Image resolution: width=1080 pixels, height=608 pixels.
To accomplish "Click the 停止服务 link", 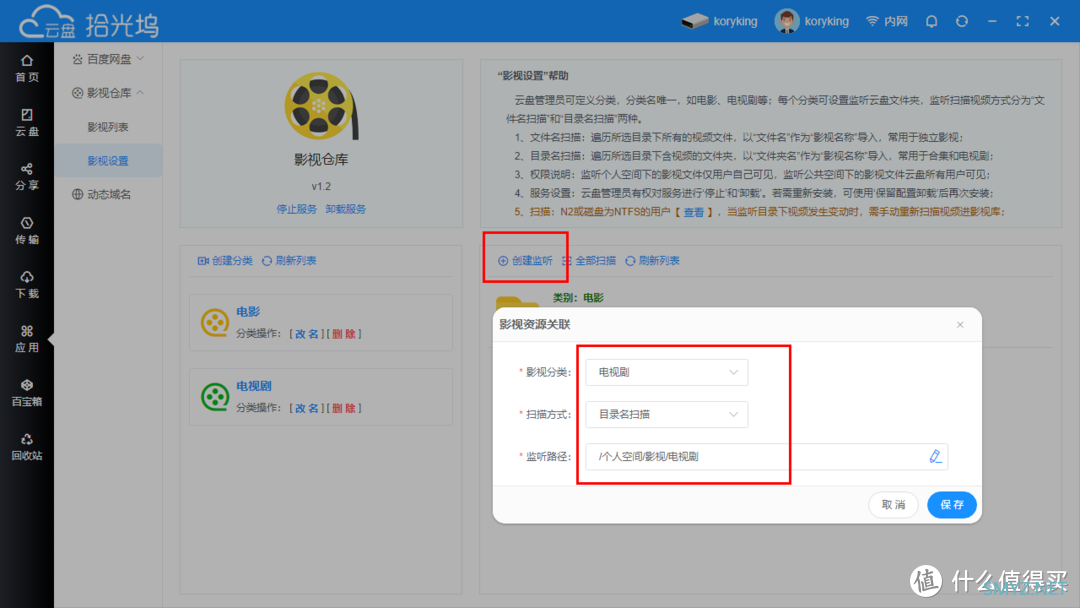I will point(296,209).
